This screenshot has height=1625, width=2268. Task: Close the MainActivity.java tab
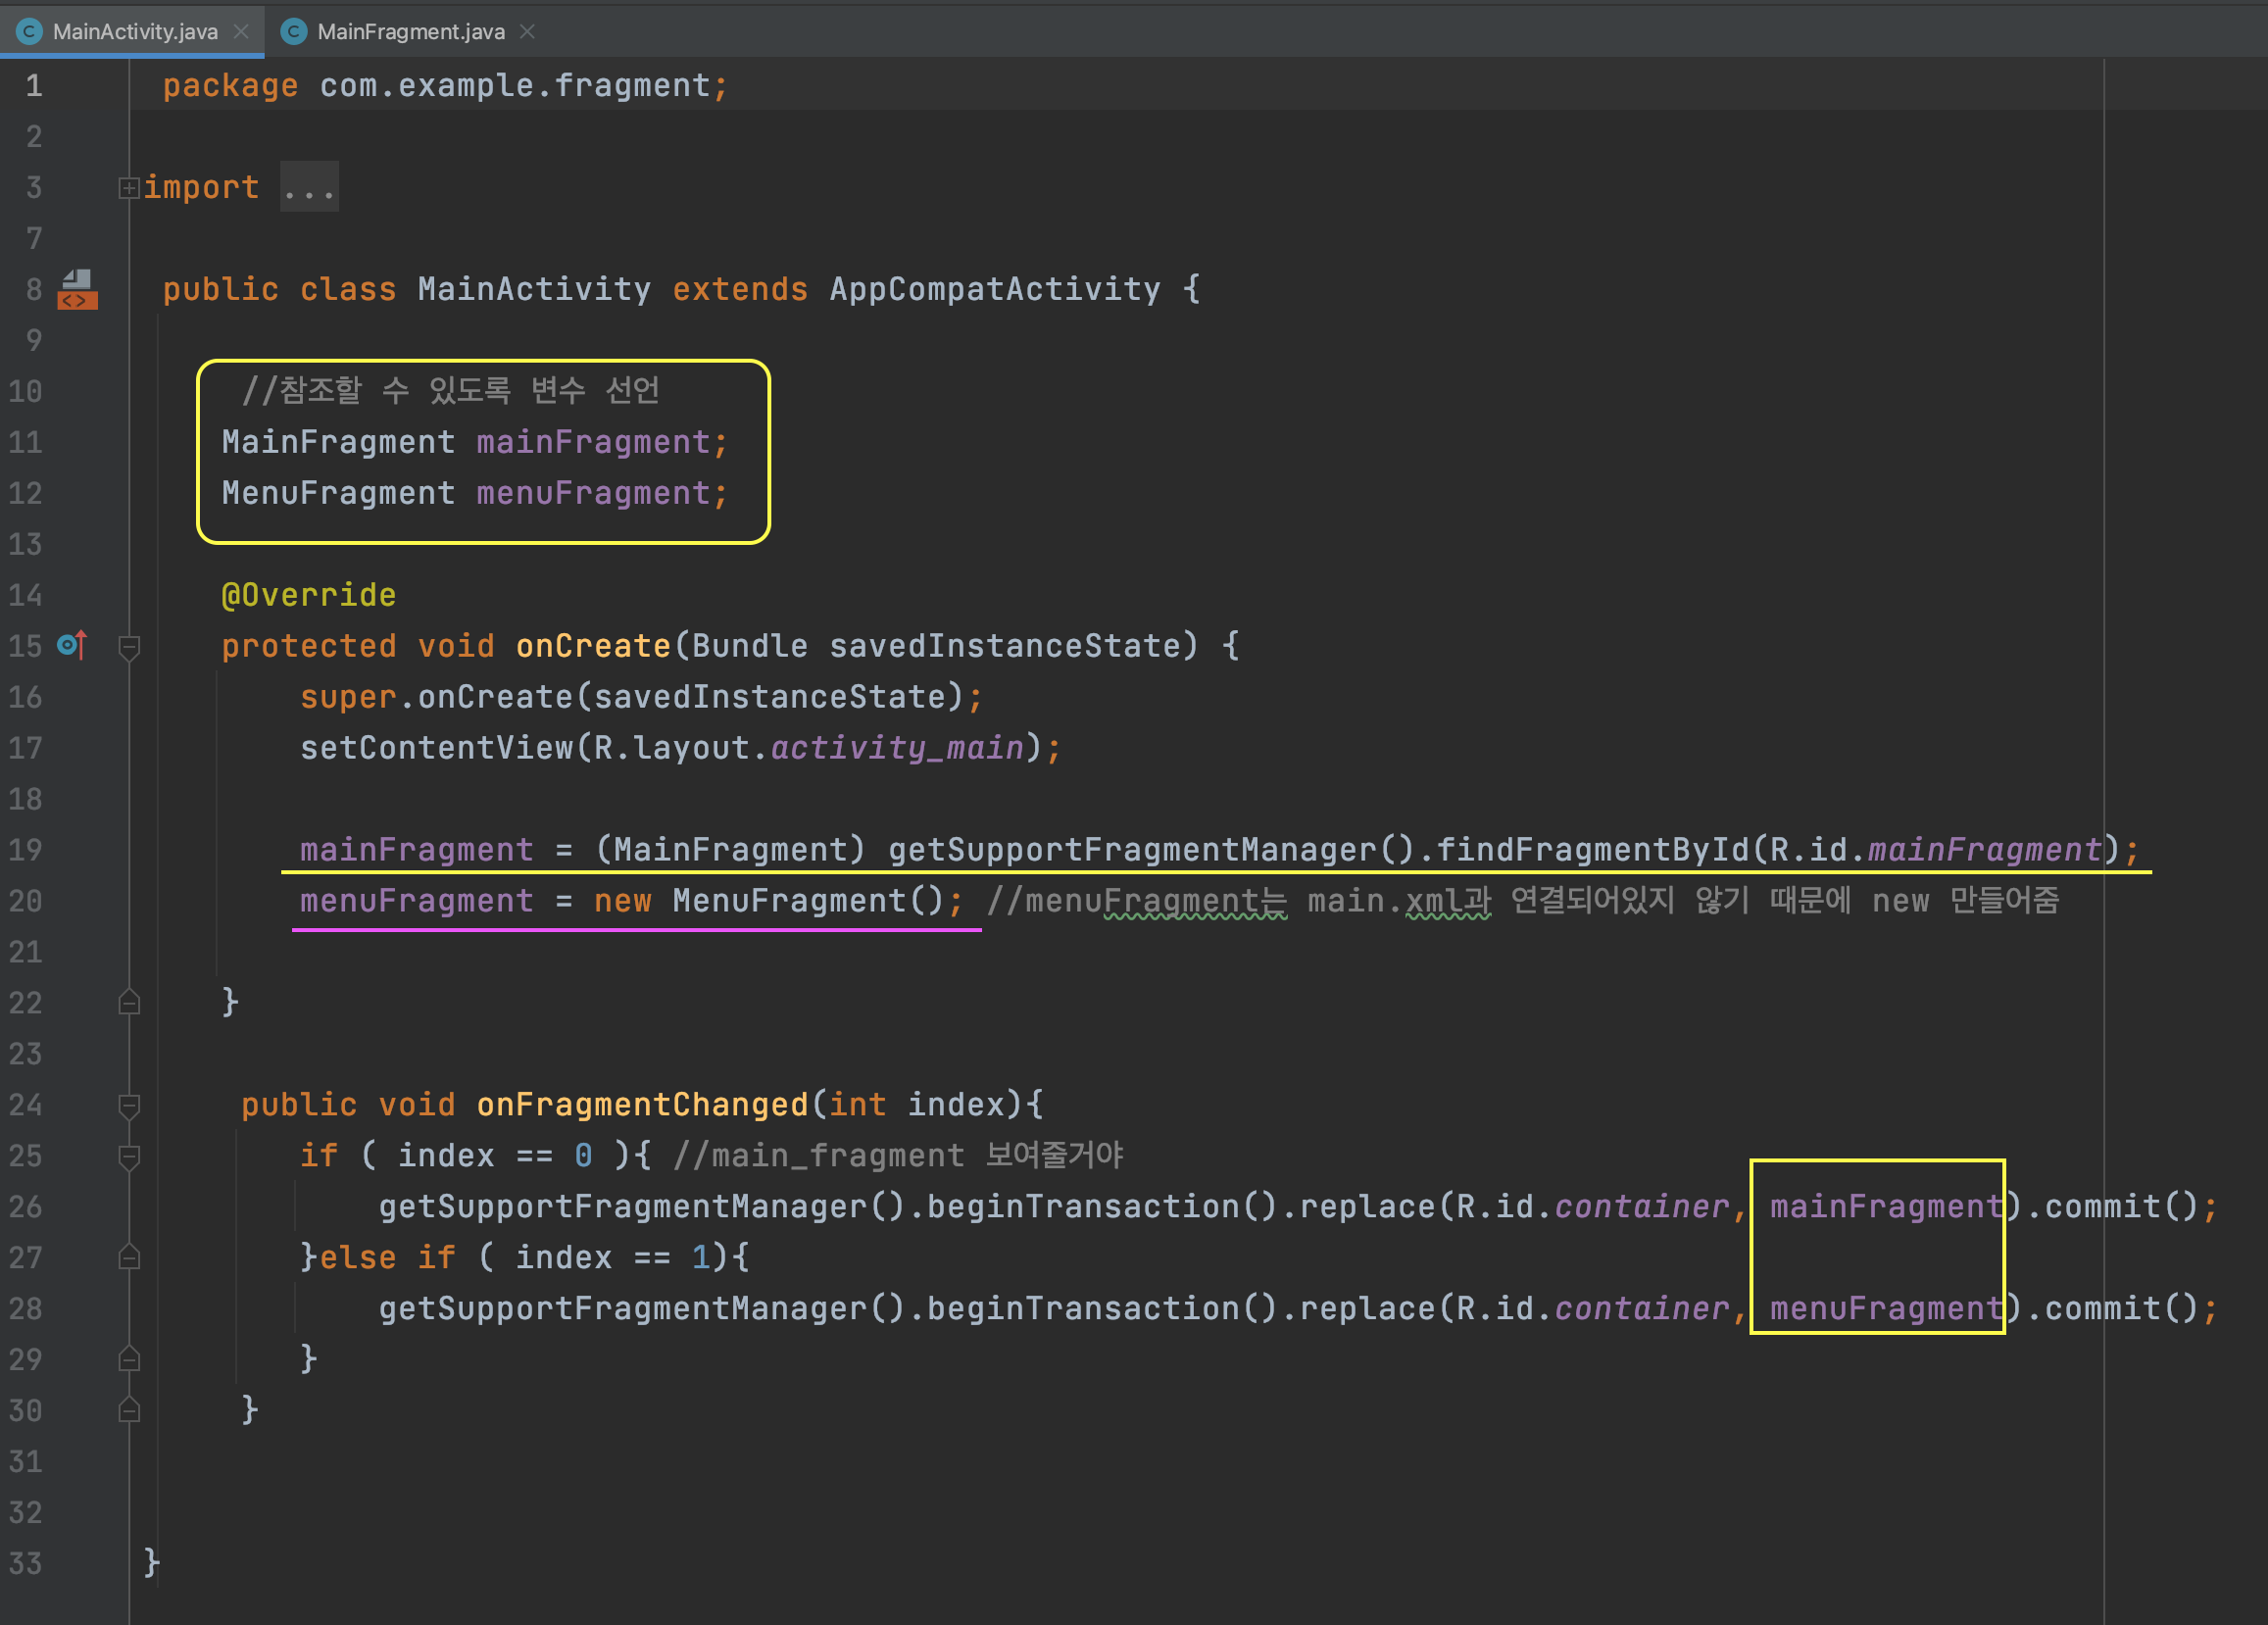[x=241, y=32]
